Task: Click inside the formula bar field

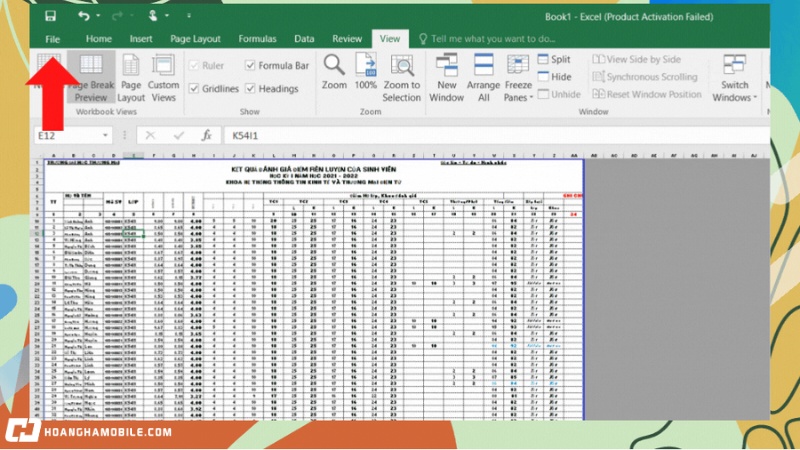Action: click(450, 135)
